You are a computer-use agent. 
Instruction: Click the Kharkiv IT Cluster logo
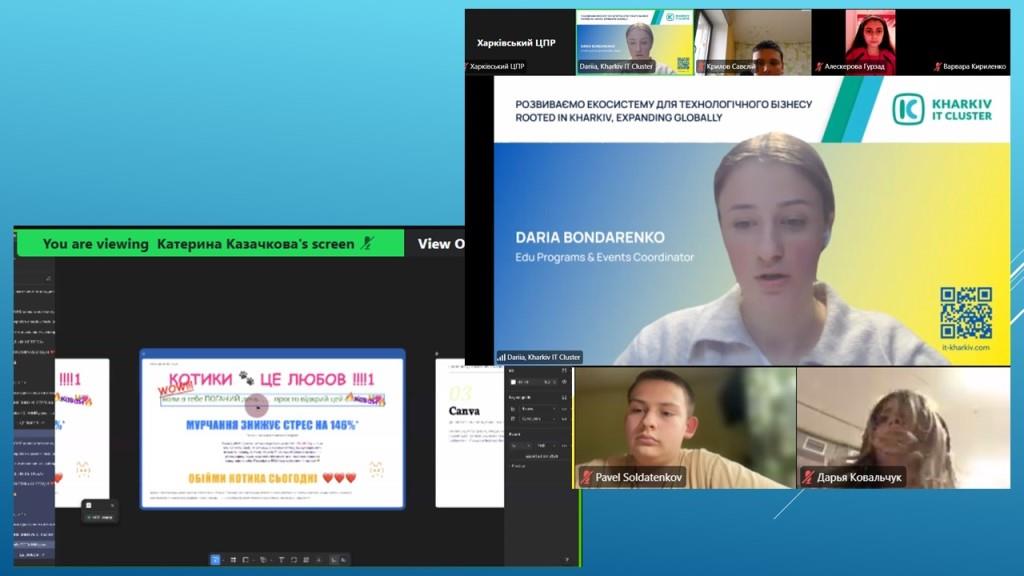click(942, 109)
